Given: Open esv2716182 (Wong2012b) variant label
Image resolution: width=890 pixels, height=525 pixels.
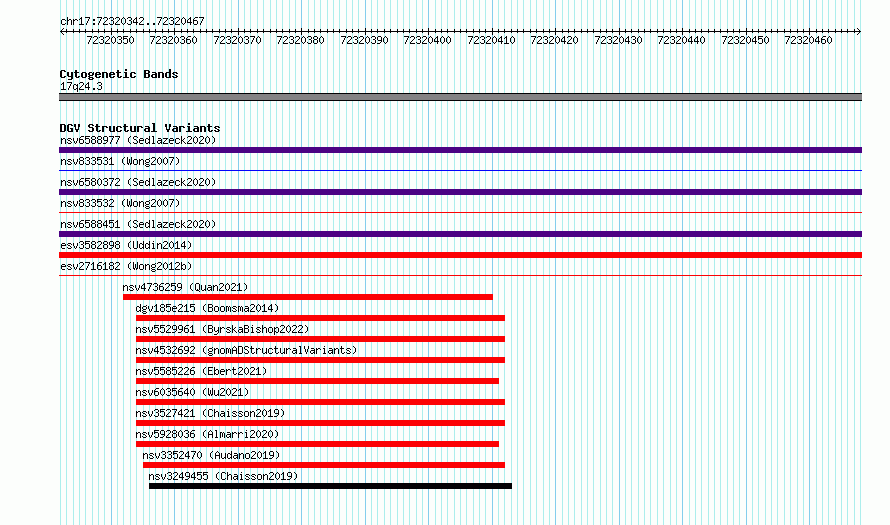Looking at the screenshot, I should pyautogui.click(x=126, y=266).
